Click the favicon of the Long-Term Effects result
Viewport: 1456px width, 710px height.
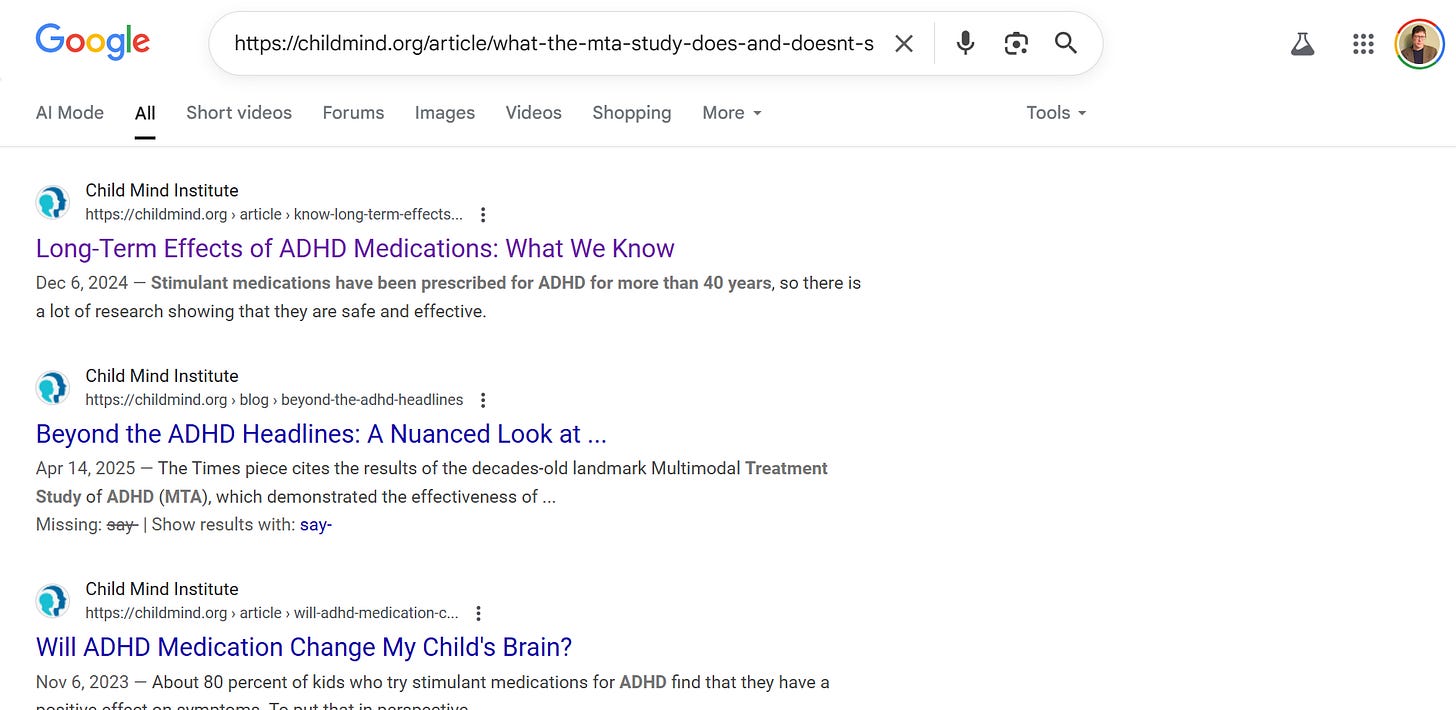(52, 202)
